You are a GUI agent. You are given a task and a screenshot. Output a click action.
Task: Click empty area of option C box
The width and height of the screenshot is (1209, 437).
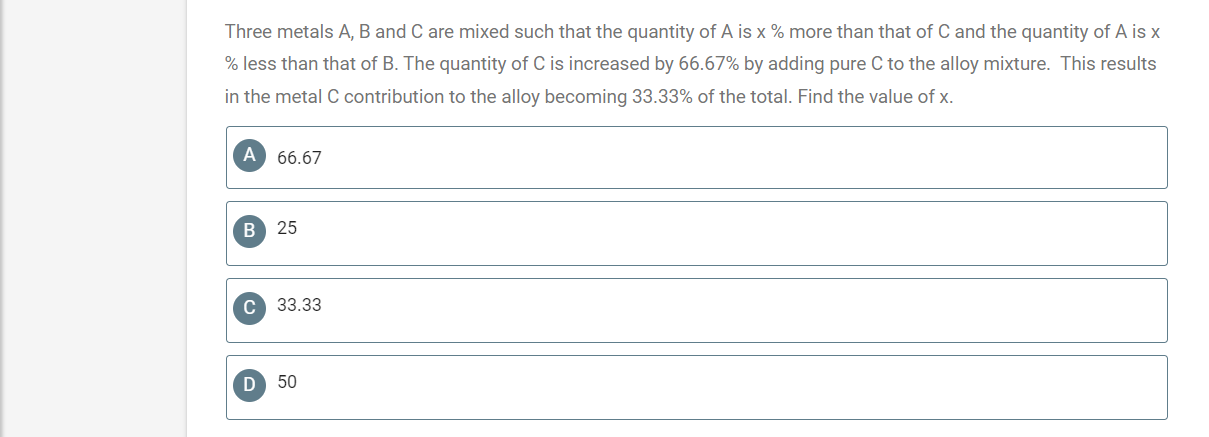pyautogui.click(x=740, y=310)
